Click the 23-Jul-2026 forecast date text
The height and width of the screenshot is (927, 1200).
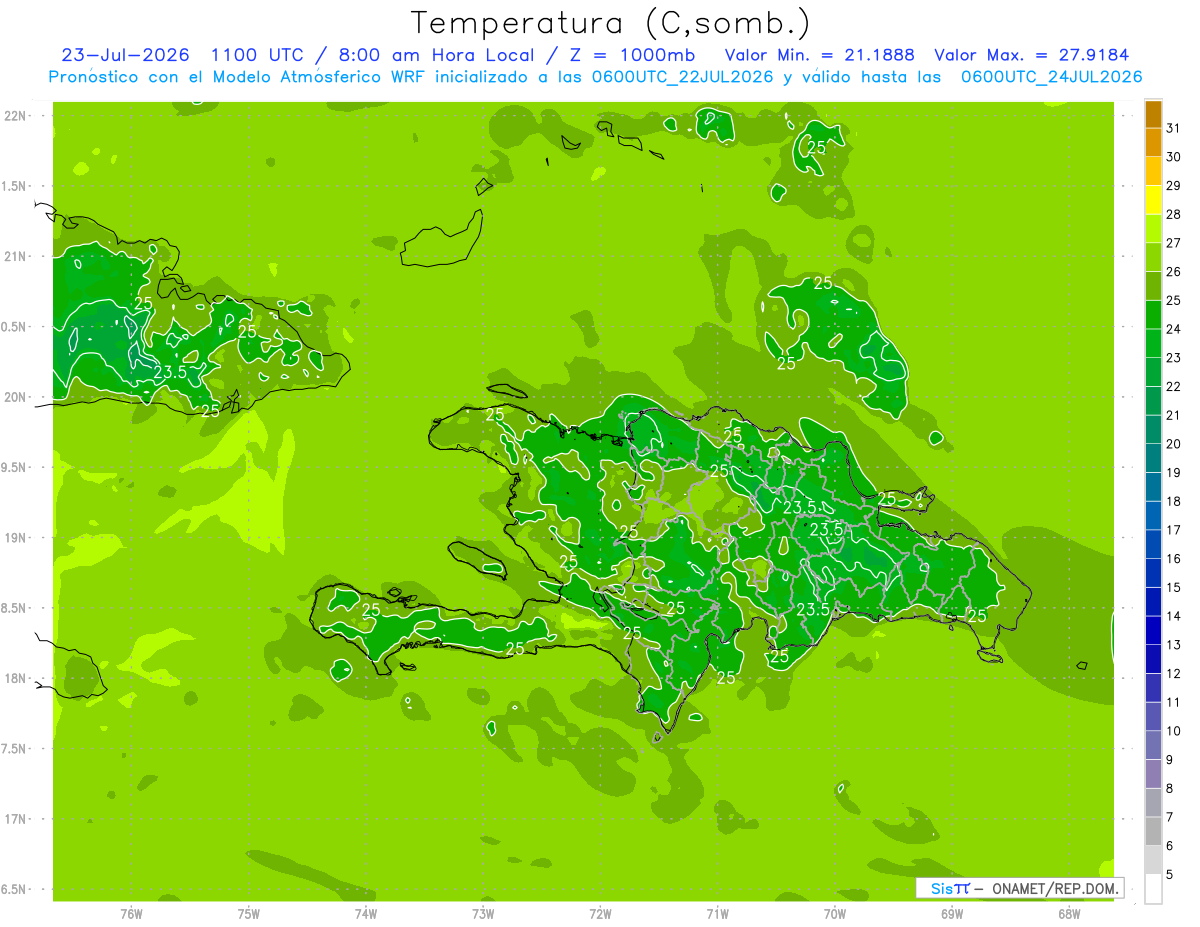(126, 55)
